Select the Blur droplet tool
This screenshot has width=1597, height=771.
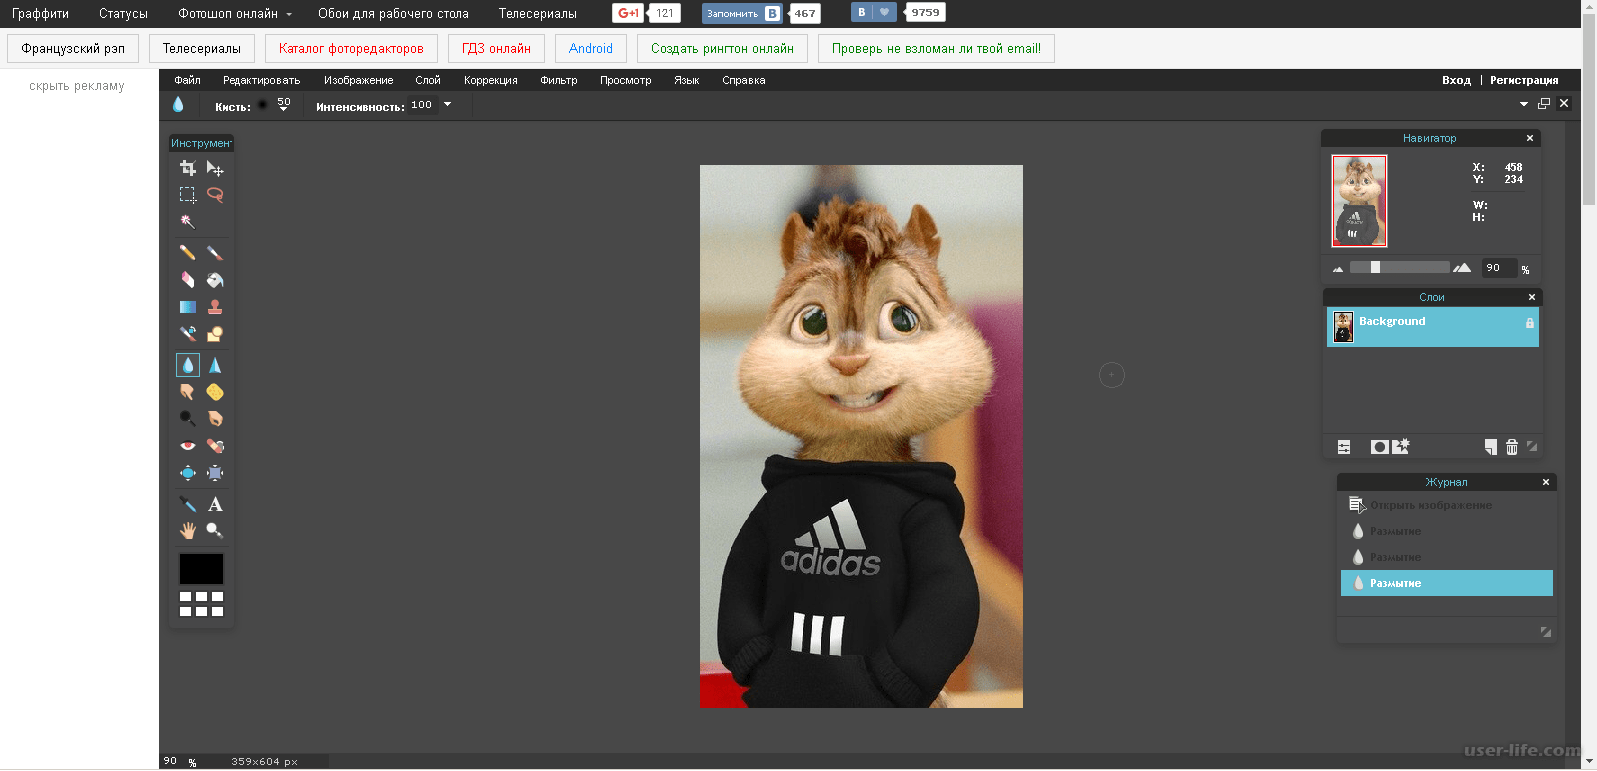[188, 365]
